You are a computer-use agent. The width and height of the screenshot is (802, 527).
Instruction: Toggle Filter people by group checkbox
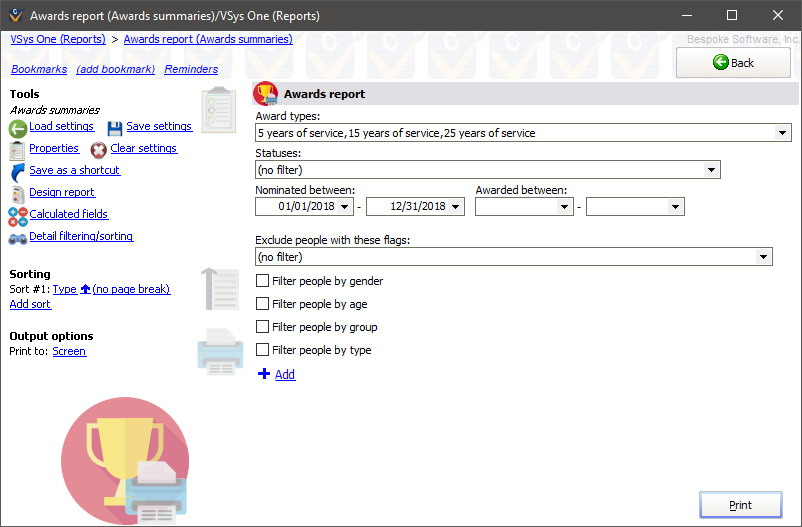(263, 328)
